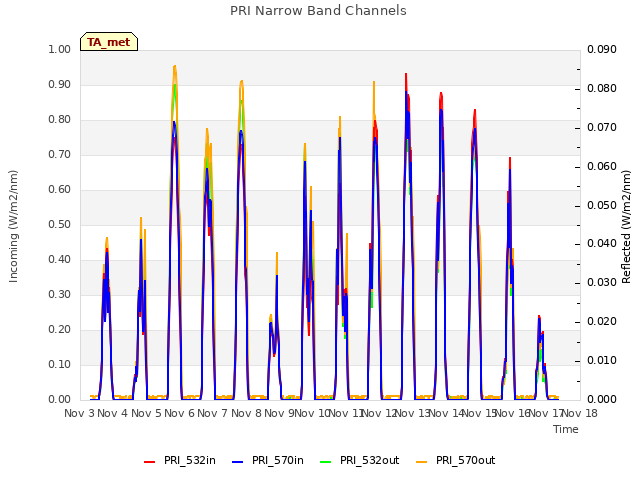Click the Reflected (W/m2/nm) axis label
640x480 pixels.
[x=626, y=227]
